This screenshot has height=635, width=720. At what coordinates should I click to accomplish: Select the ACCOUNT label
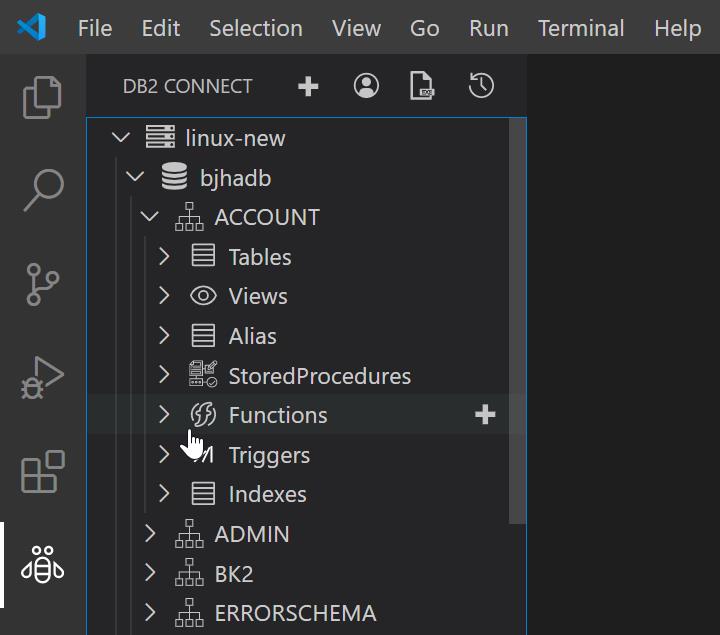267,217
